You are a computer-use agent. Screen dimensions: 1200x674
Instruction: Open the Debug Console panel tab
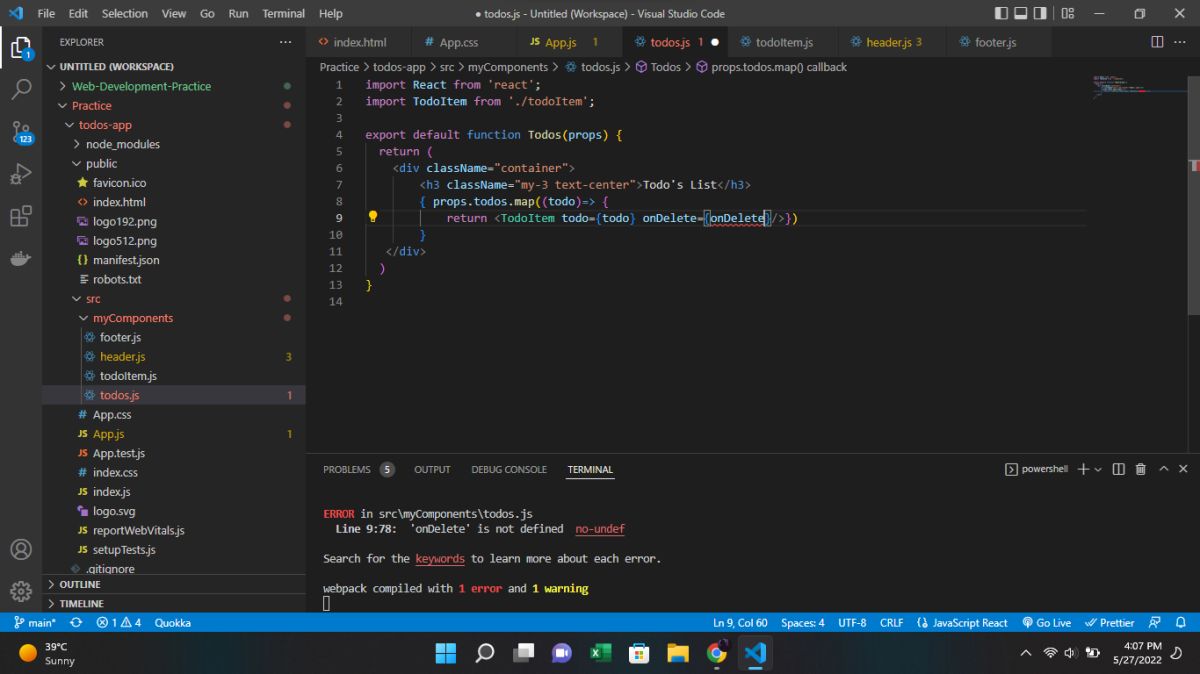[509, 469]
